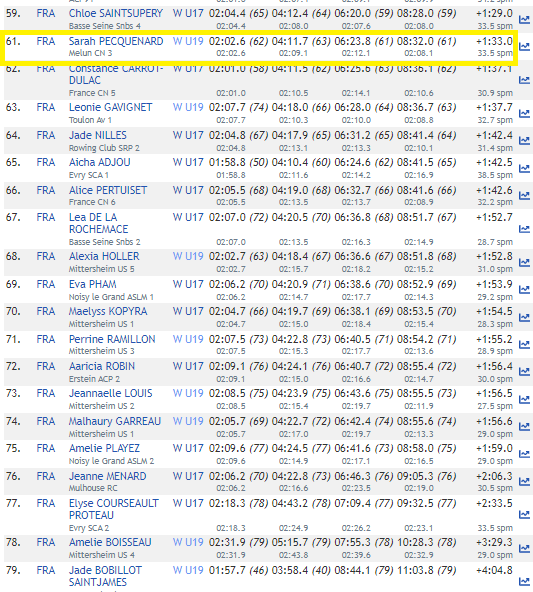Open chart icon for Jeannaelle LOUIS row
The width and height of the screenshot is (533, 592).
coord(524,399)
